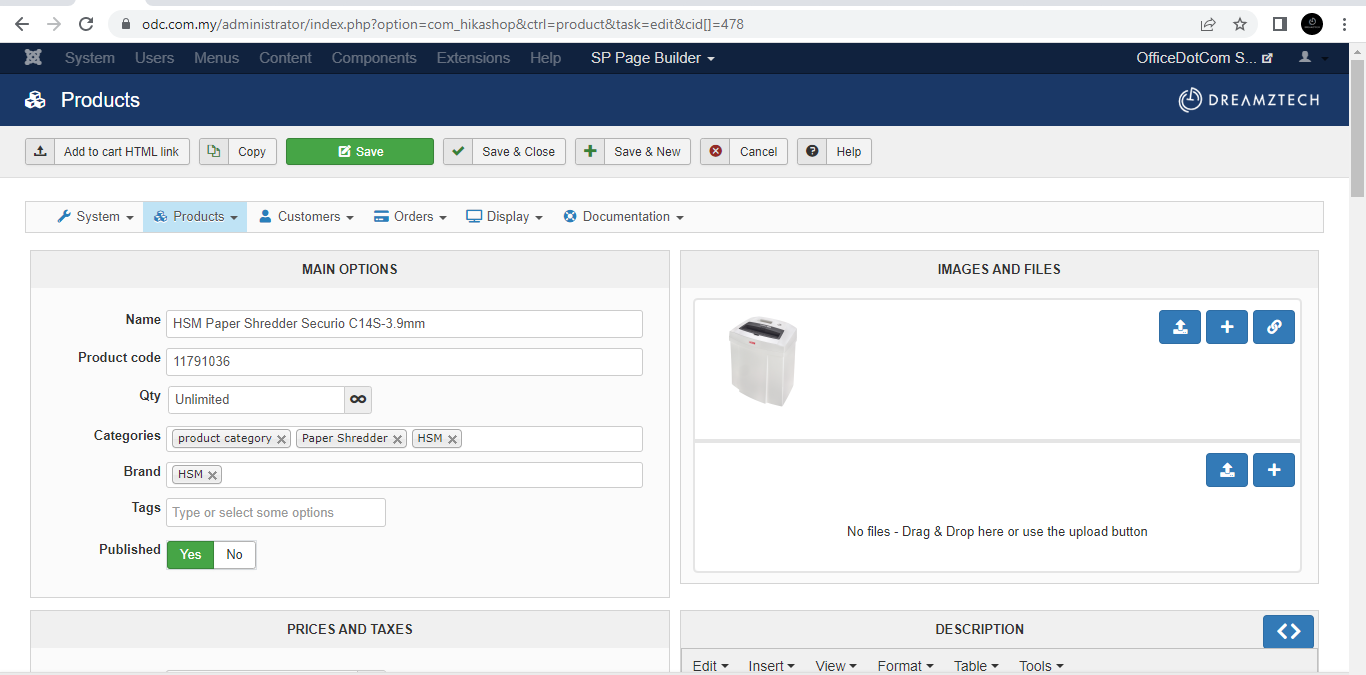Screen dimensions: 1366x675
Task: Click the product Name input field
Action: [404, 324]
